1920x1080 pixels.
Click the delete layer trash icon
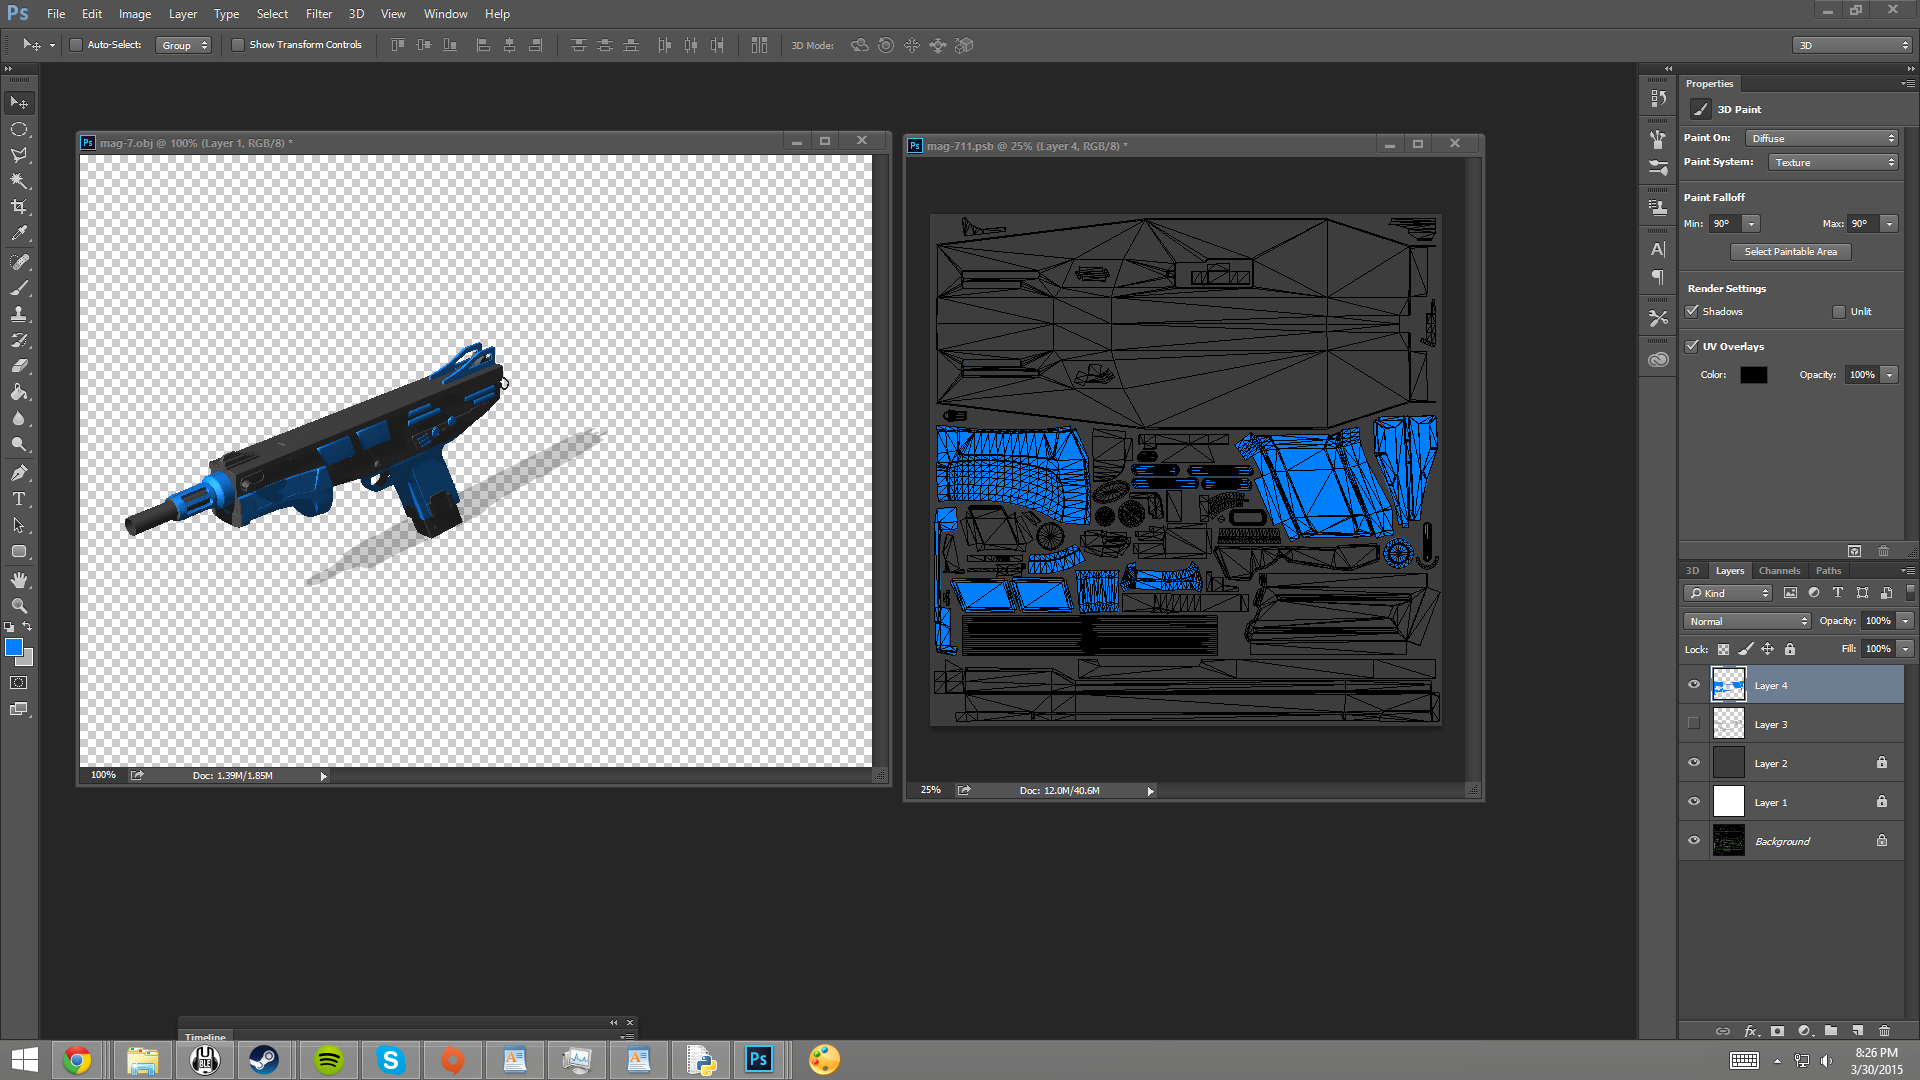[x=1884, y=1030]
